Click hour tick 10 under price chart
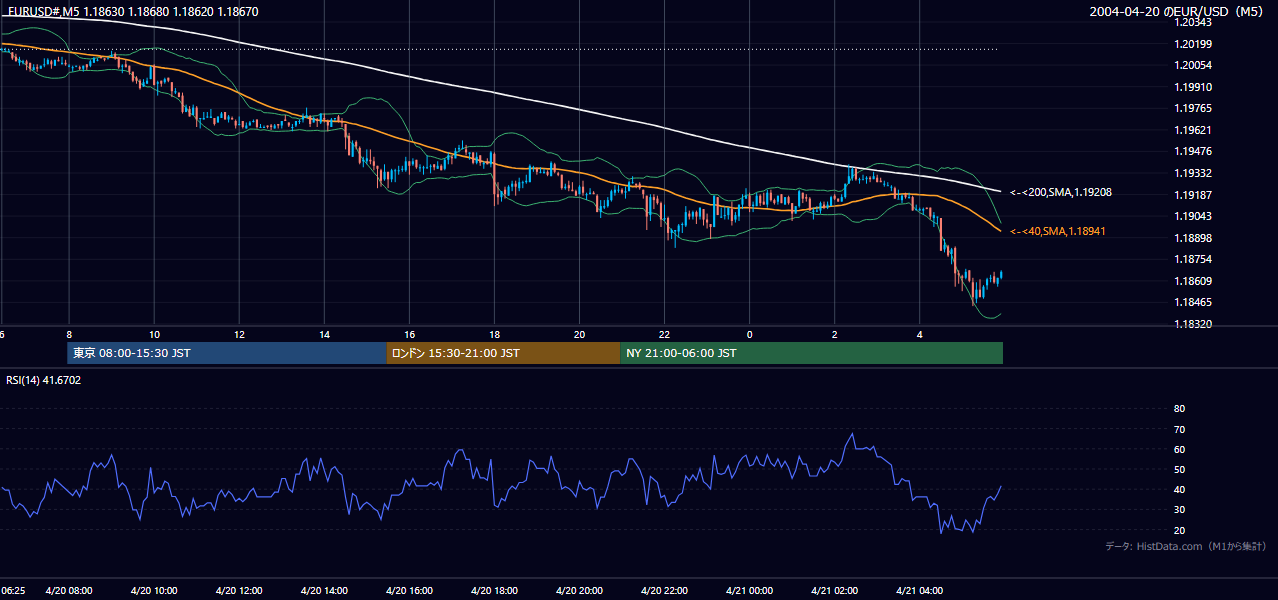 (153, 333)
